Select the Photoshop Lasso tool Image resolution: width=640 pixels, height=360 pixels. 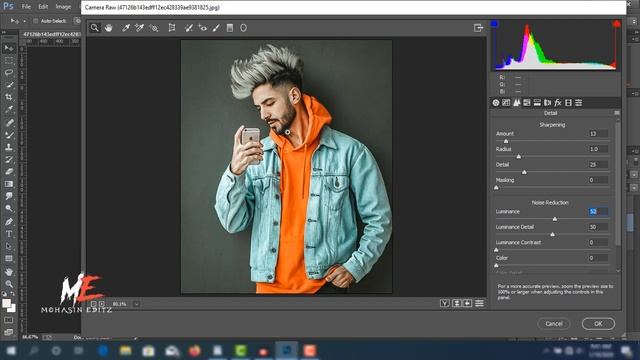tap(9, 73)
